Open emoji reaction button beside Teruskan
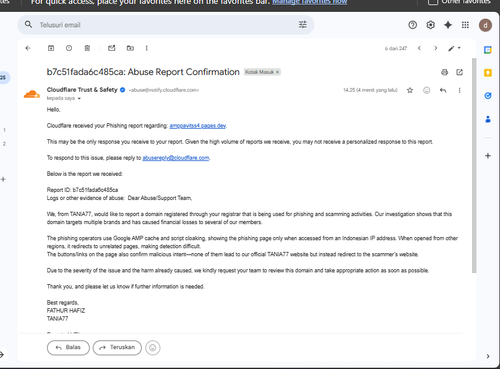 [x=153, y=348]
